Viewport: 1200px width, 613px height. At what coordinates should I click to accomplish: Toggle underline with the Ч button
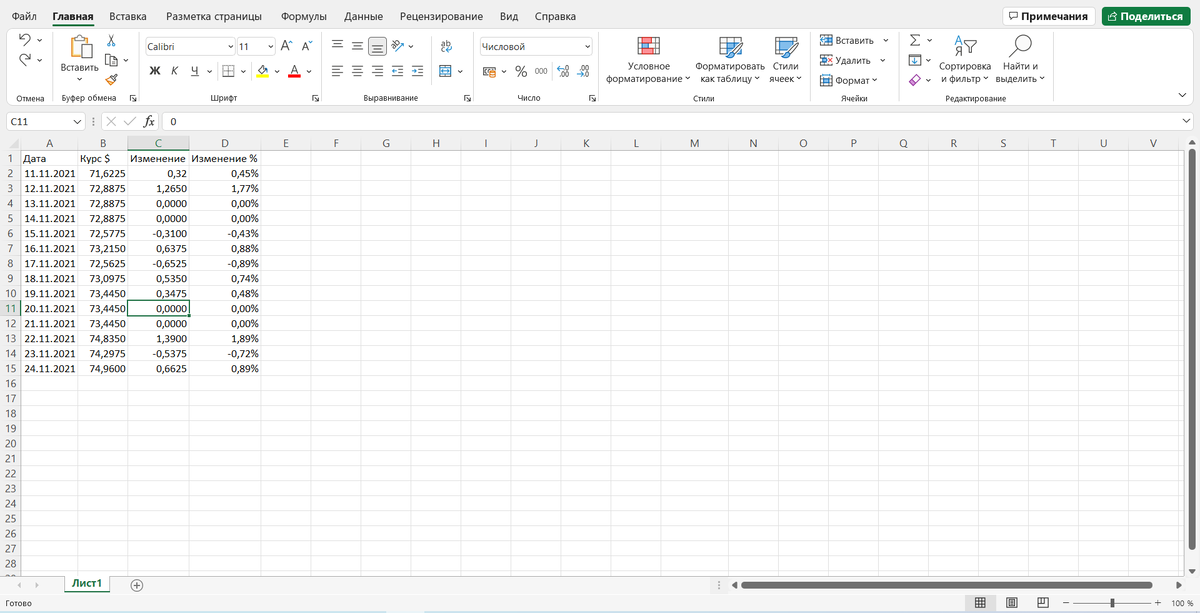pyautogui.click(x=195, y=71)
